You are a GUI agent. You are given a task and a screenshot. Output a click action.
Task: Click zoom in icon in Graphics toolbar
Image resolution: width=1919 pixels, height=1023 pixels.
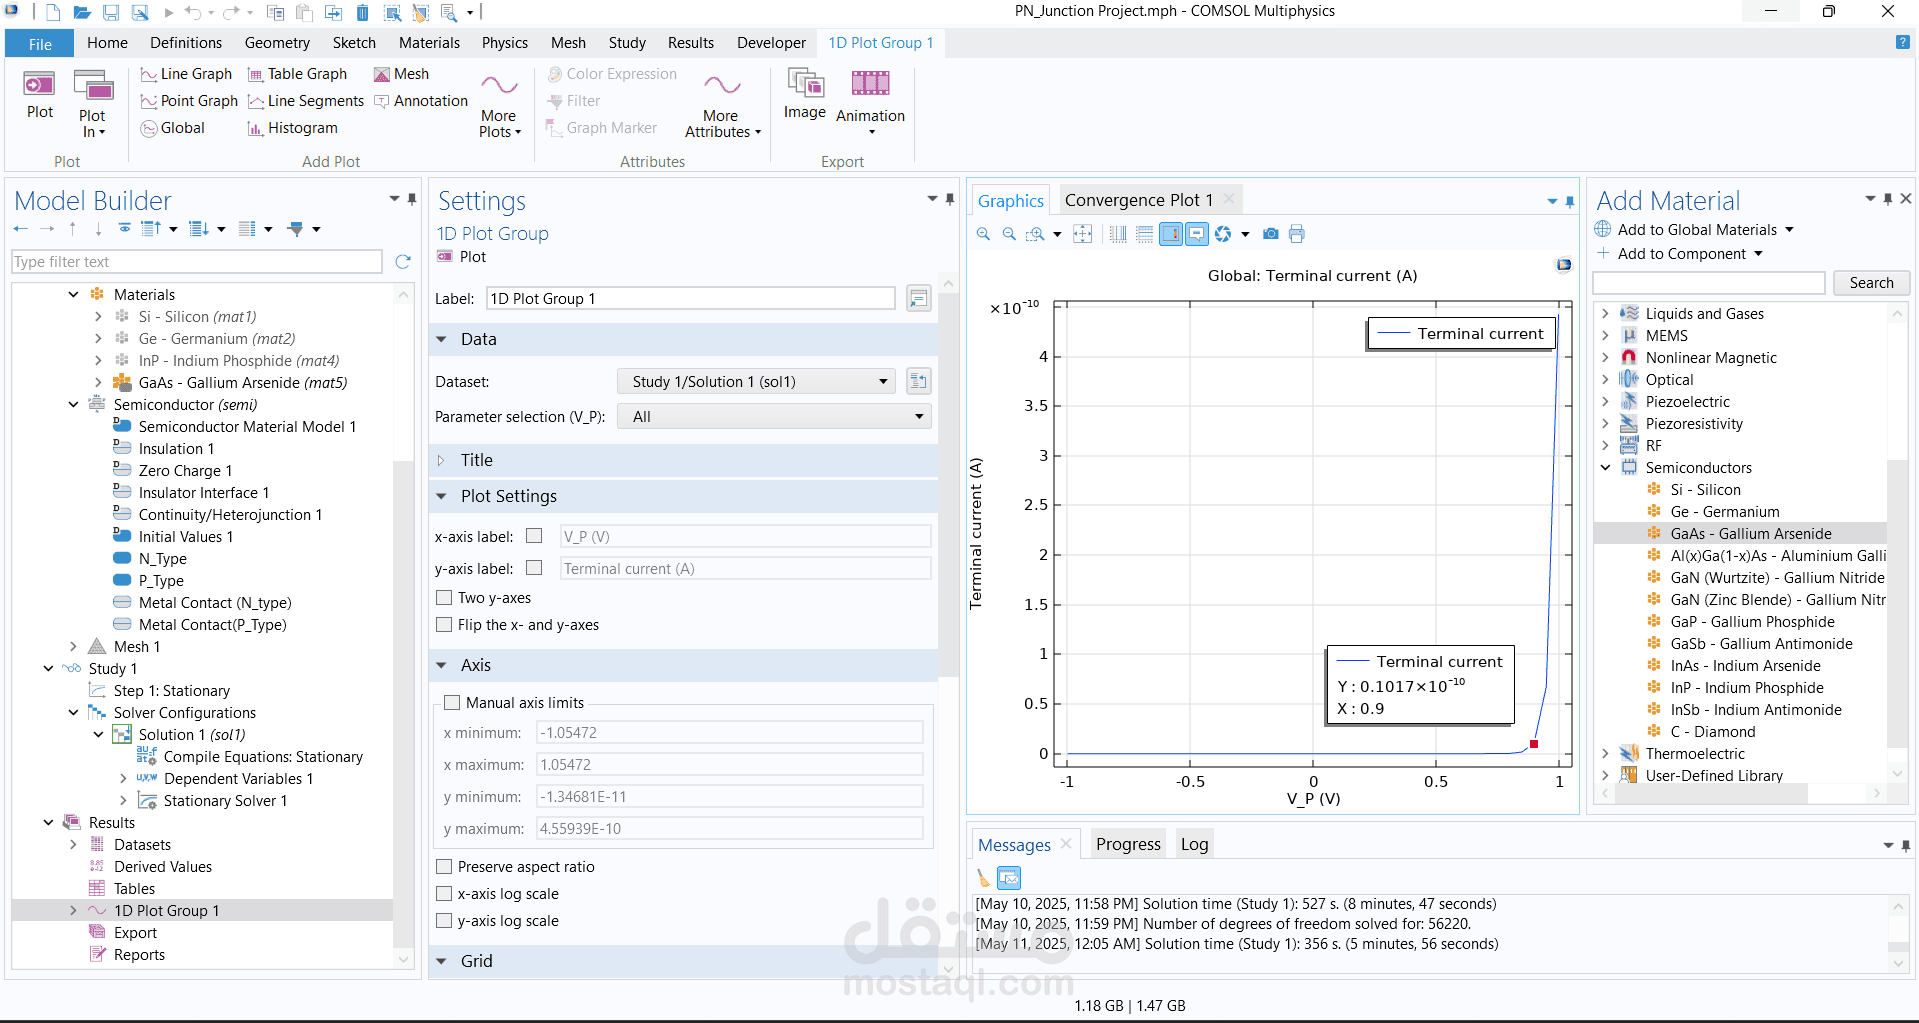[x=983, y=234]
